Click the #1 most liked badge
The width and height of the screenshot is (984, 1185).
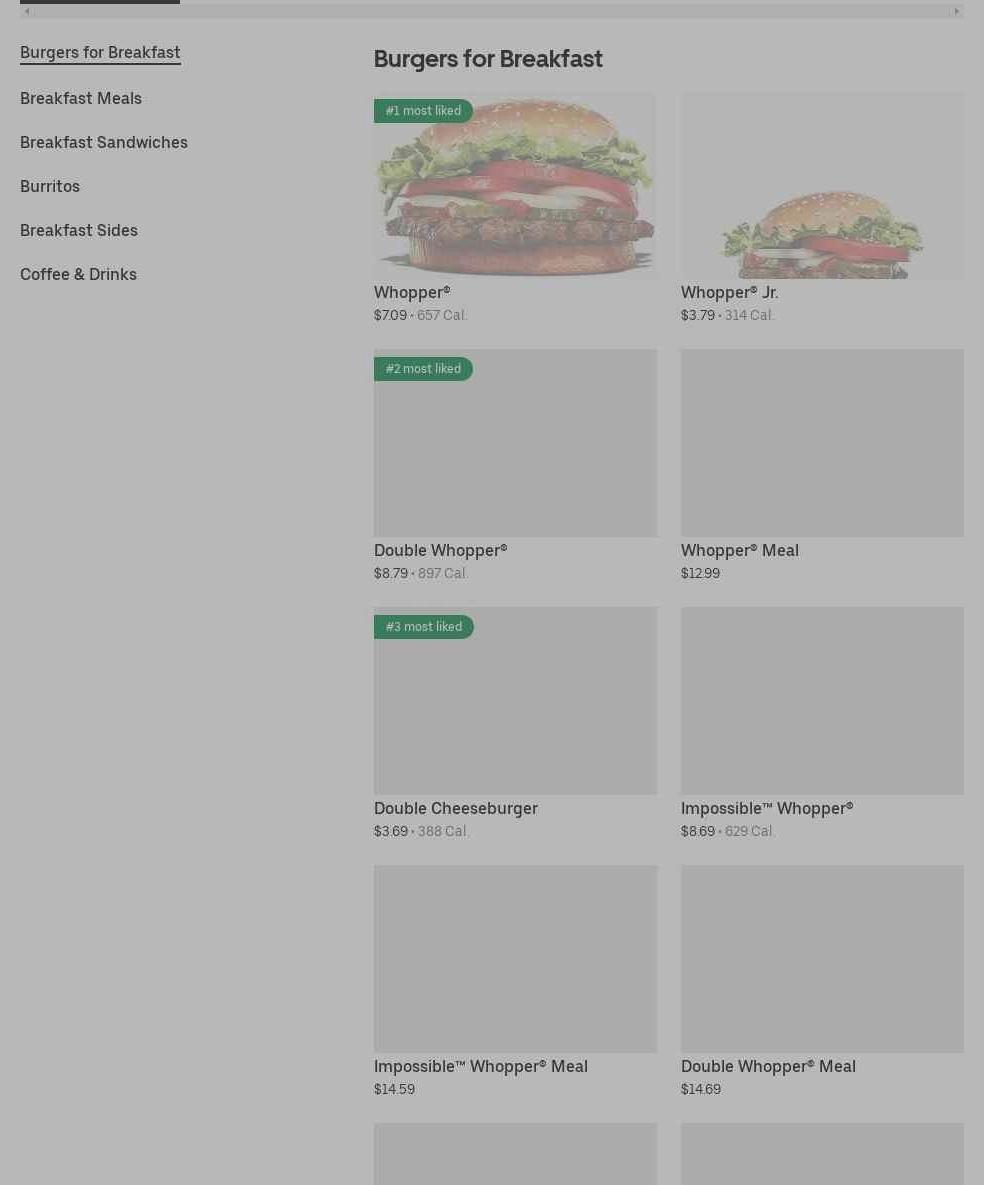coord(423,111)
